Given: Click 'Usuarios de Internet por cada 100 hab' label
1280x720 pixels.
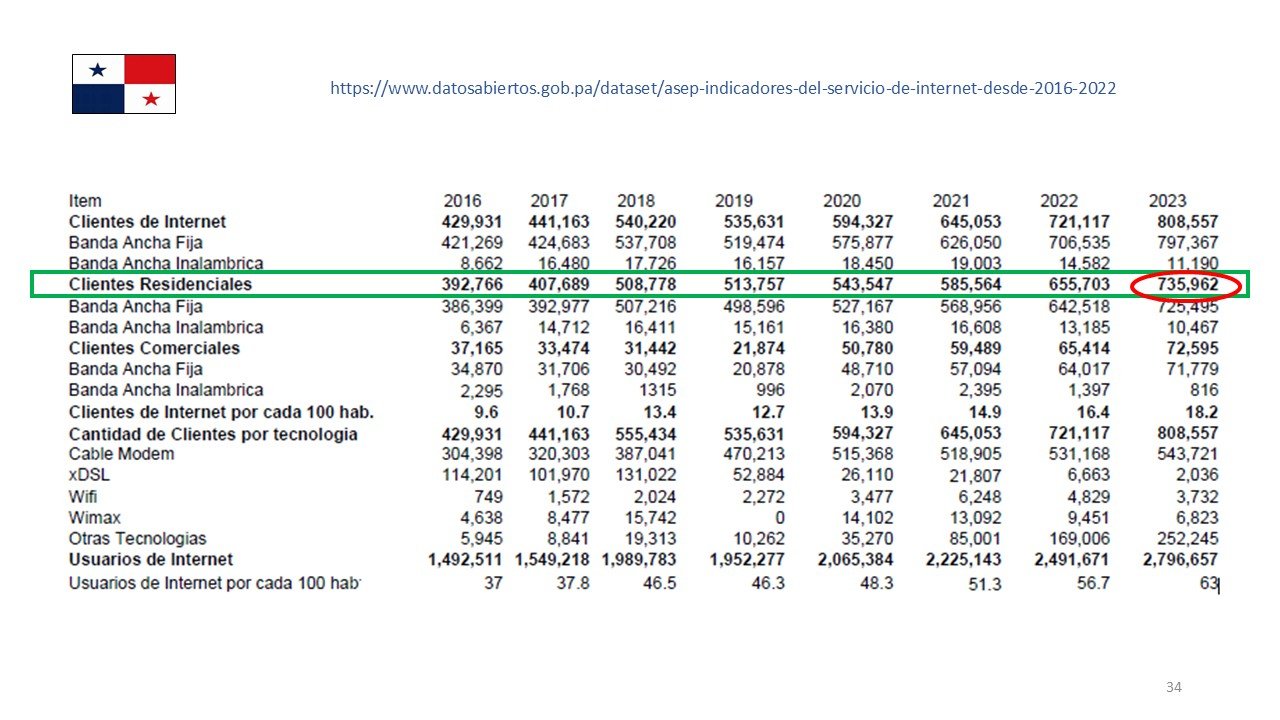Looking at the screenshot, I should [x=214, y=583].
